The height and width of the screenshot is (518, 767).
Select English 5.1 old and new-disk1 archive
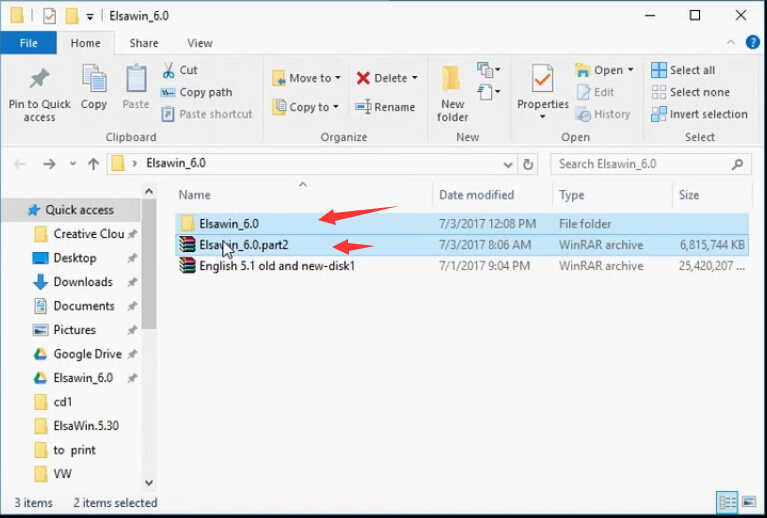click(462, 266)
